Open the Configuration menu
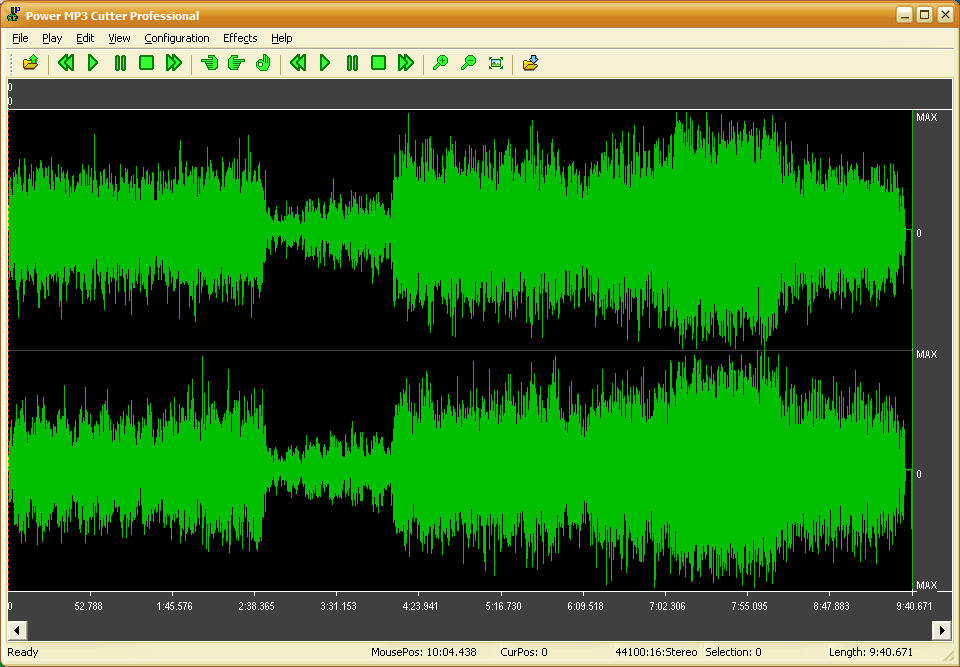The width and height of the screenshot is (960, 667). [176, 38]
